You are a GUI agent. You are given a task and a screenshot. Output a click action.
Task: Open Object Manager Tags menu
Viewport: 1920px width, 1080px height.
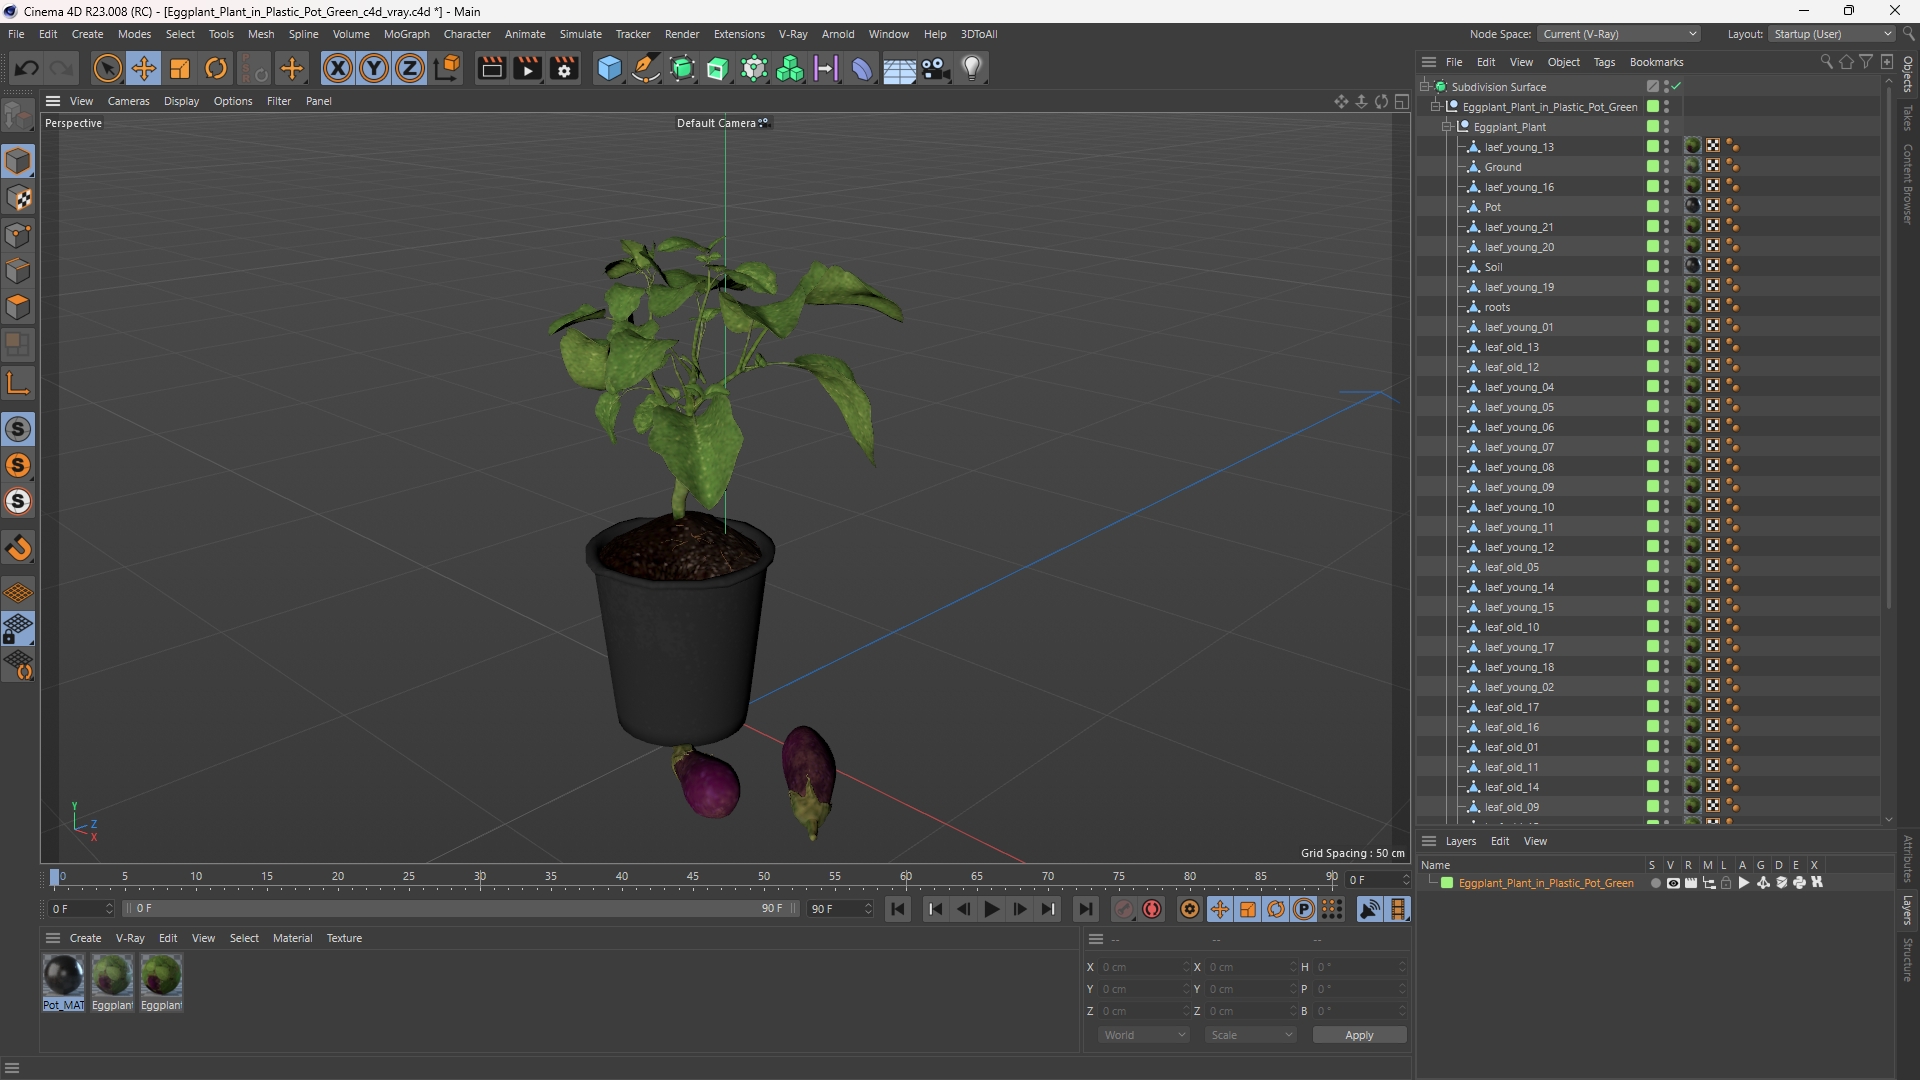pyautogui.click(x=1604, y=62)
